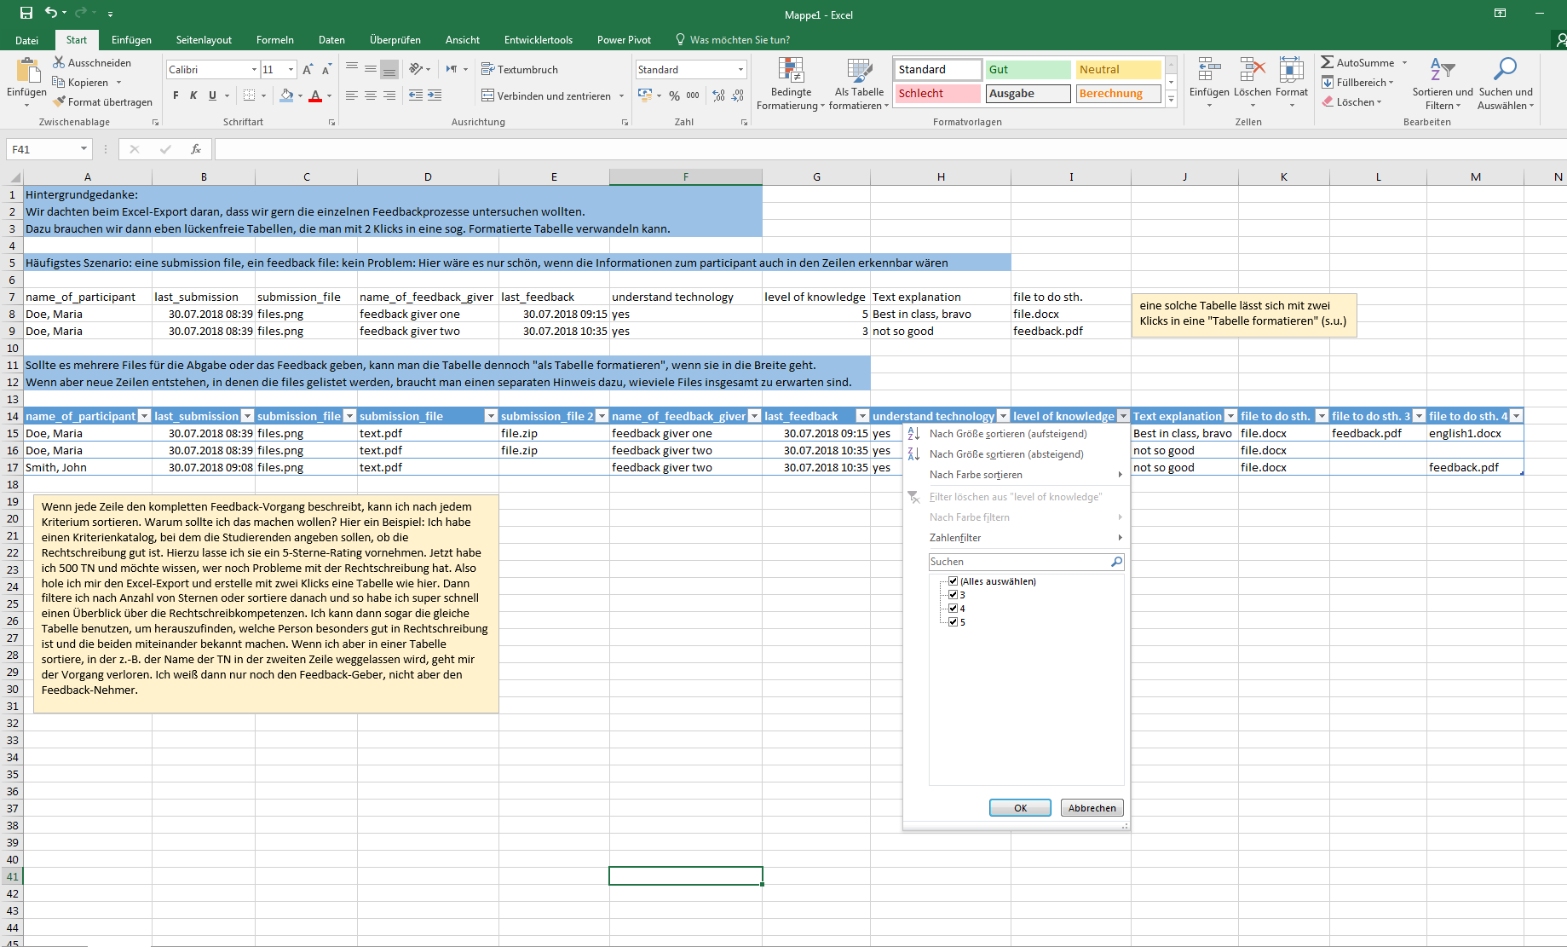Toggle bold formatting (F)
This screenshot has width=1567, height=947.
tap(176, 96)
